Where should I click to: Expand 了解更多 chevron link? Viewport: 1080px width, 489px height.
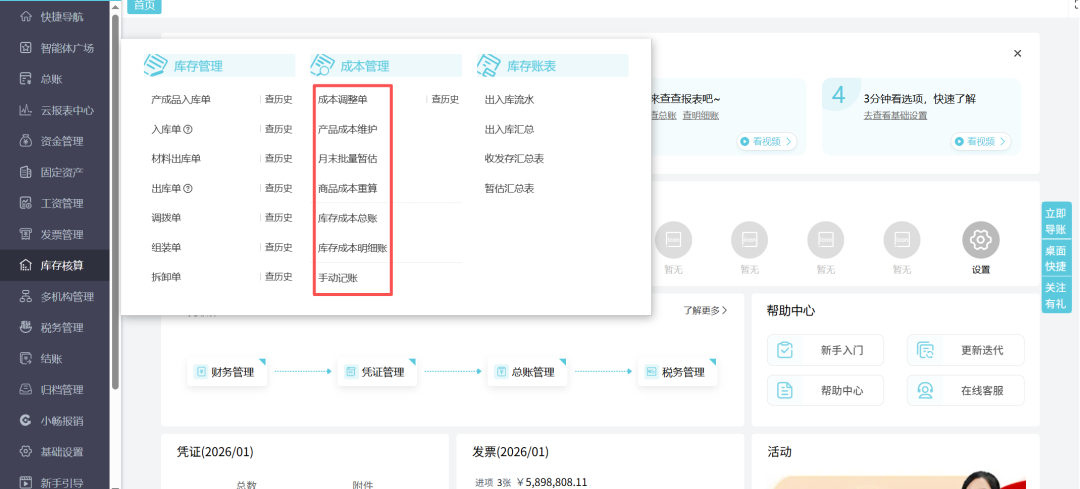[705, 311]
